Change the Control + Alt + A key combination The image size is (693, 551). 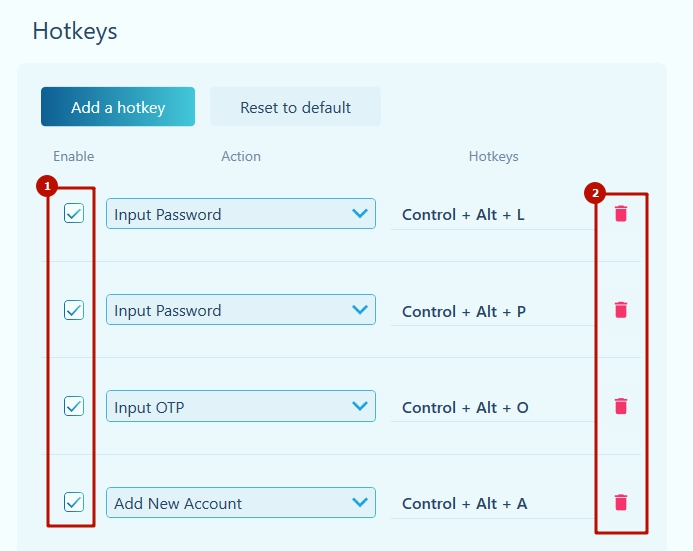tap(492, 503)
